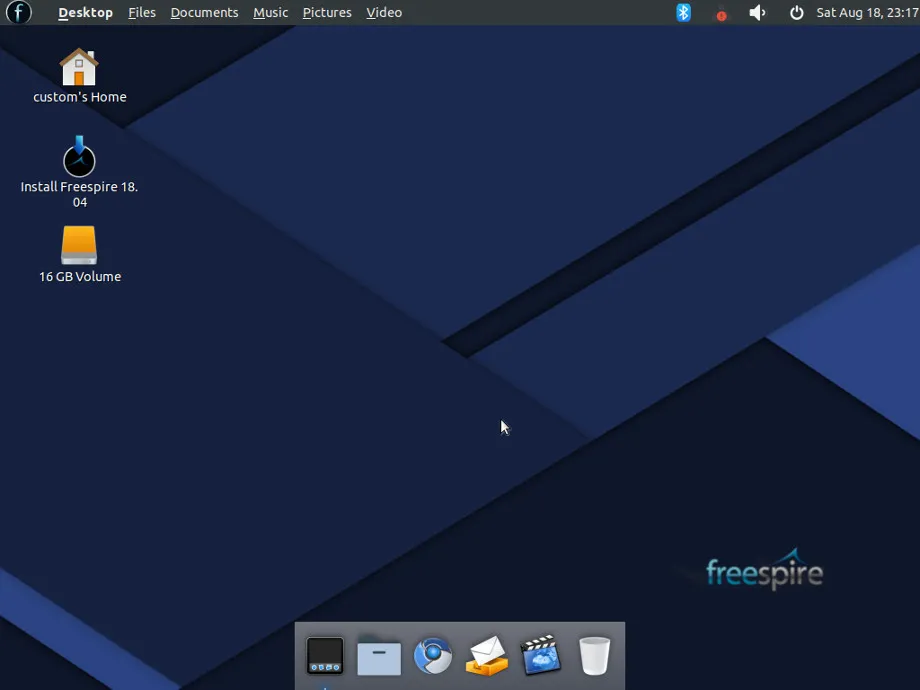The height and width of the screenshot is (690, 920).
Task: Click the custom's Home label text
Action: coord(80,97)
